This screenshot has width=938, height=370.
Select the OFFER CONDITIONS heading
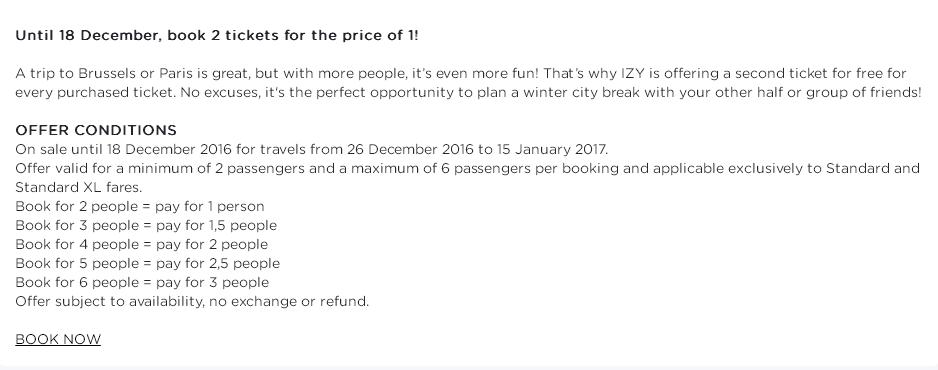pyautogui.click(x=96, y=130)
